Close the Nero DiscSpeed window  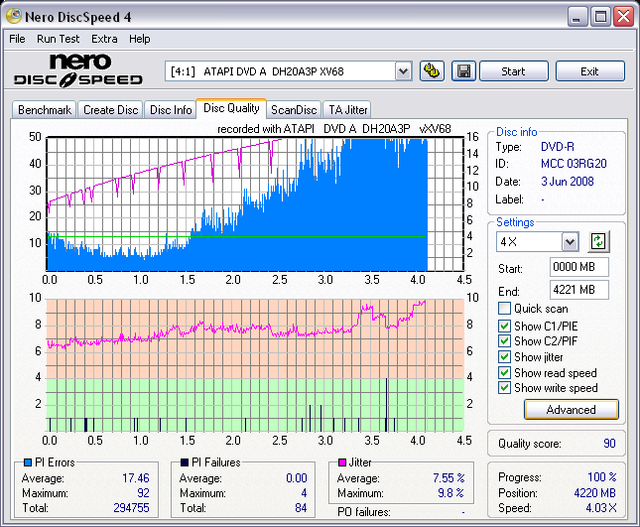tap(624, 17)
